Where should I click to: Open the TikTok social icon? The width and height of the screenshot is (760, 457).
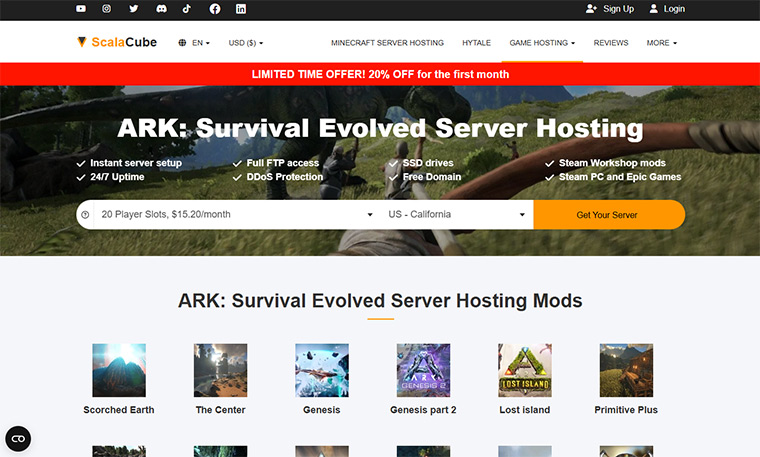[187, 9]
